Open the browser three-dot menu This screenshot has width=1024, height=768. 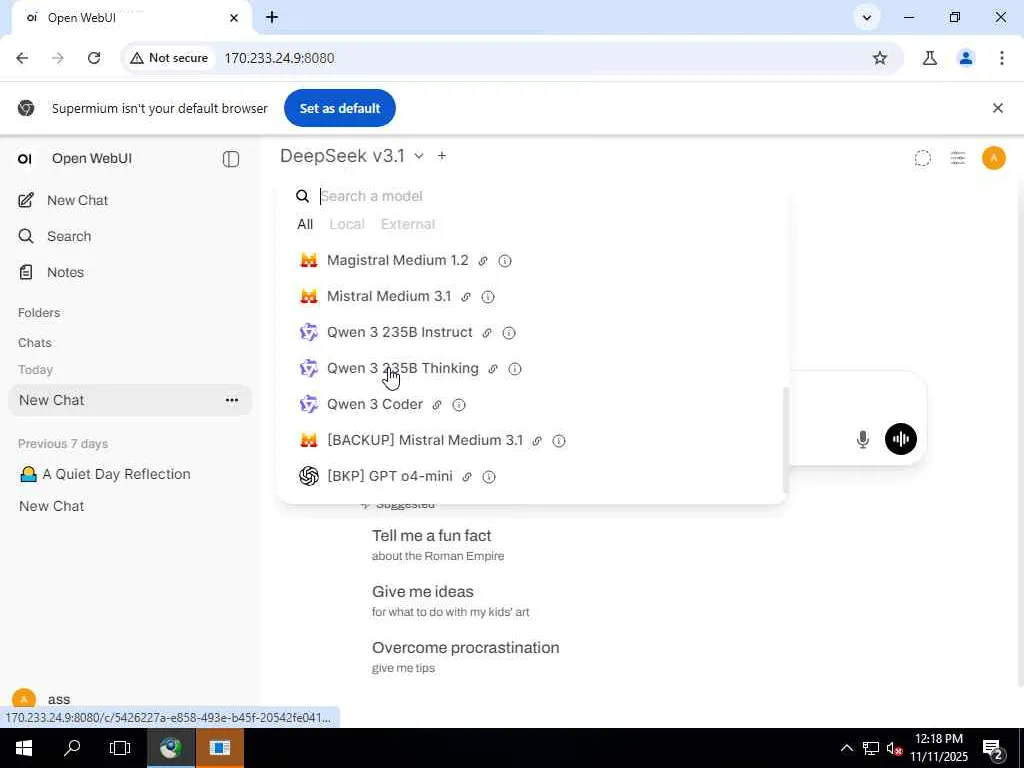click(x=1001, y=58)
